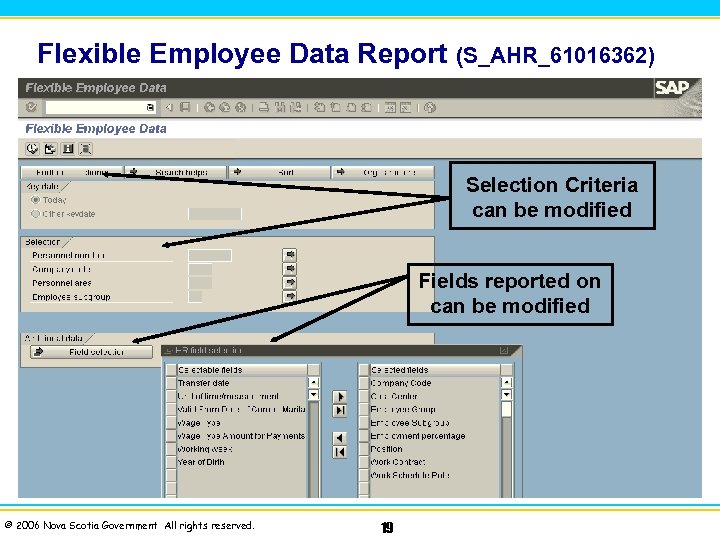
Task: Click the Help icon at the toolbar end
Action: (x=430, y=107)
